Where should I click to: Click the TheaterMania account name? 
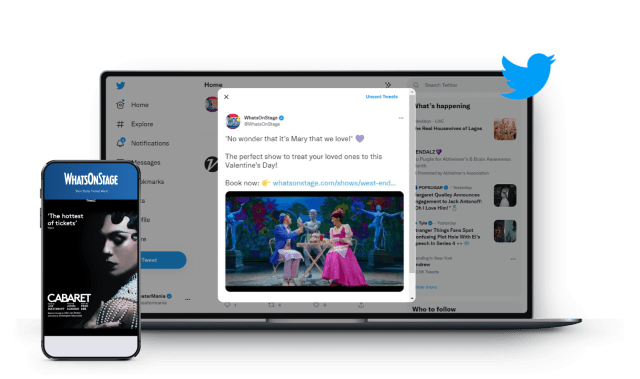coord(153,296)
